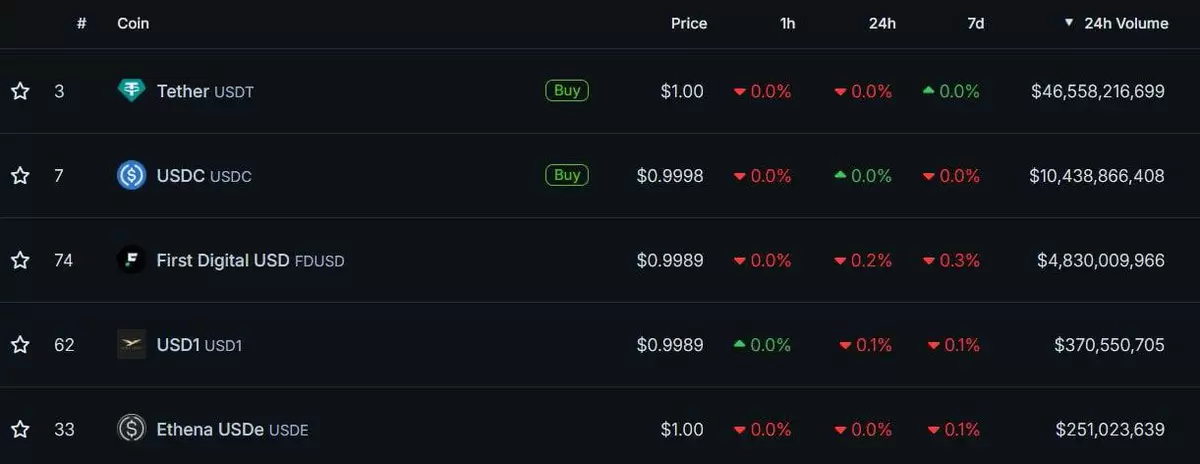Buy Tether using the Buy button
The width and height of the screenshot is (1200, 464).
click(567, 90)
